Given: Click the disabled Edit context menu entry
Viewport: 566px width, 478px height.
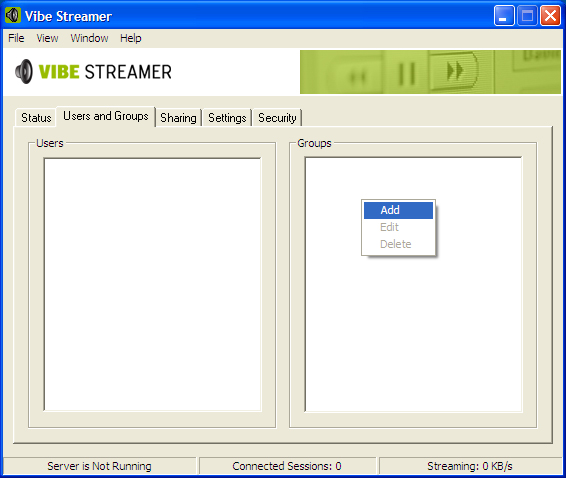Looking at the screenshot, I should point(398,227).
